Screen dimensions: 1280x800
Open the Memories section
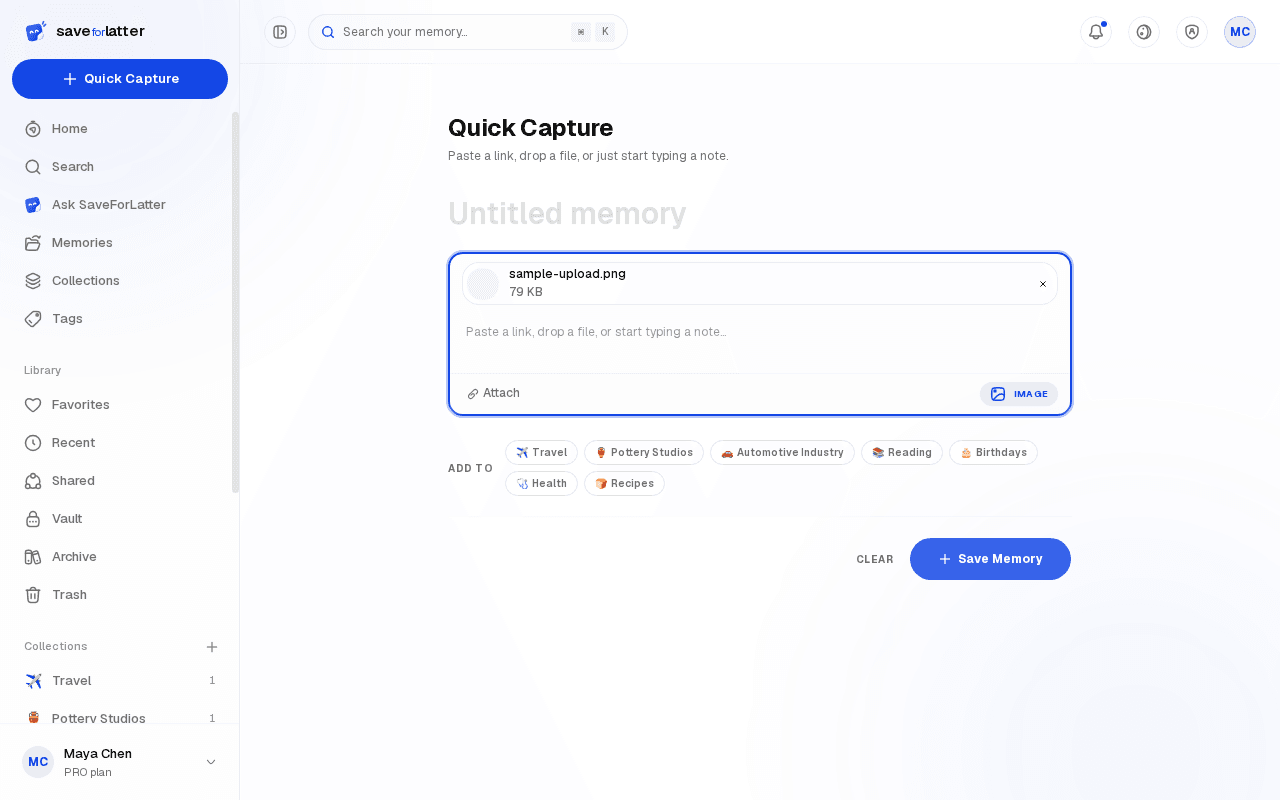[120, 243]
